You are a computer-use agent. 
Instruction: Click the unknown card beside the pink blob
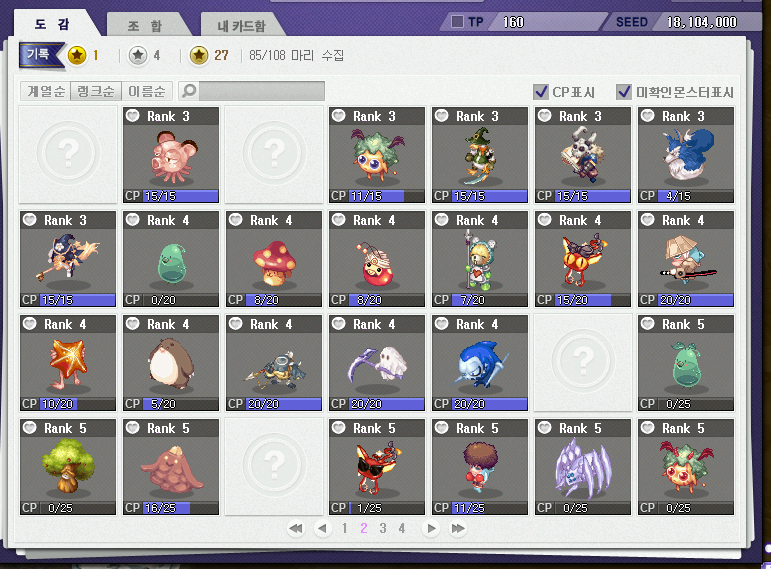(x=274, y=467)
